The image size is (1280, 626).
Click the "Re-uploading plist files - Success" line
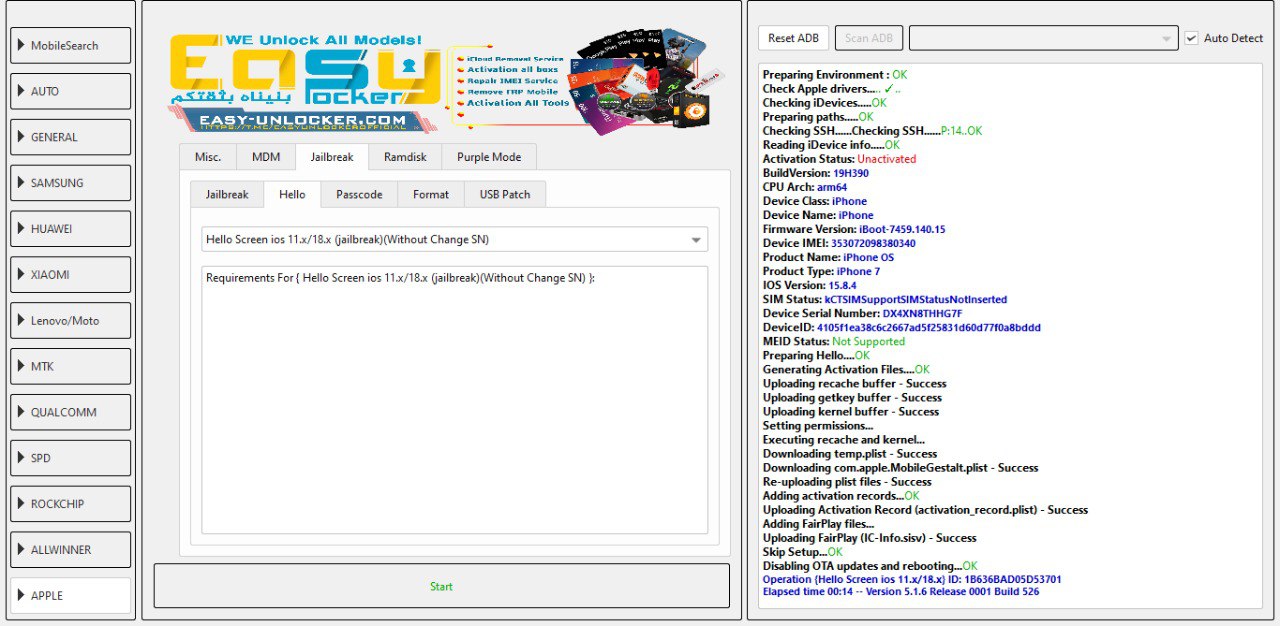point(847,481)
